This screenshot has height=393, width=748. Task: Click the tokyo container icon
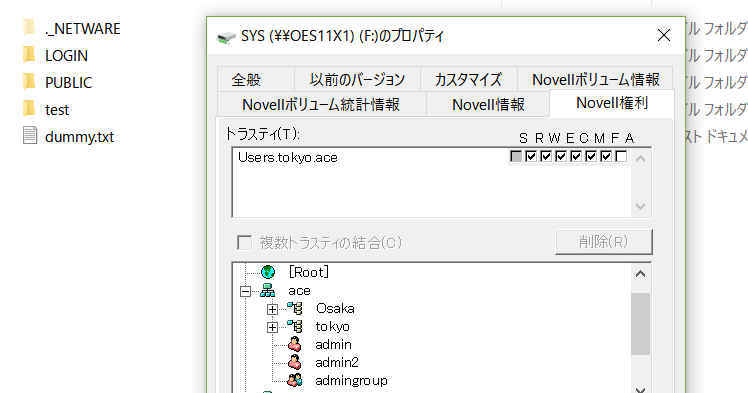click(x=295, y=327)
